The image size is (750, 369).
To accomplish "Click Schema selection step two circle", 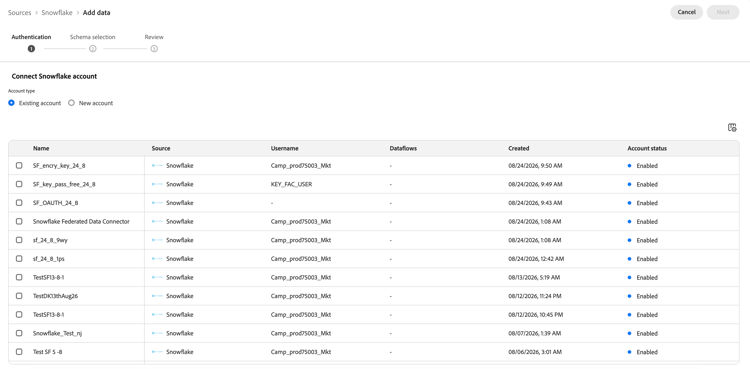I will pos(93,48).
